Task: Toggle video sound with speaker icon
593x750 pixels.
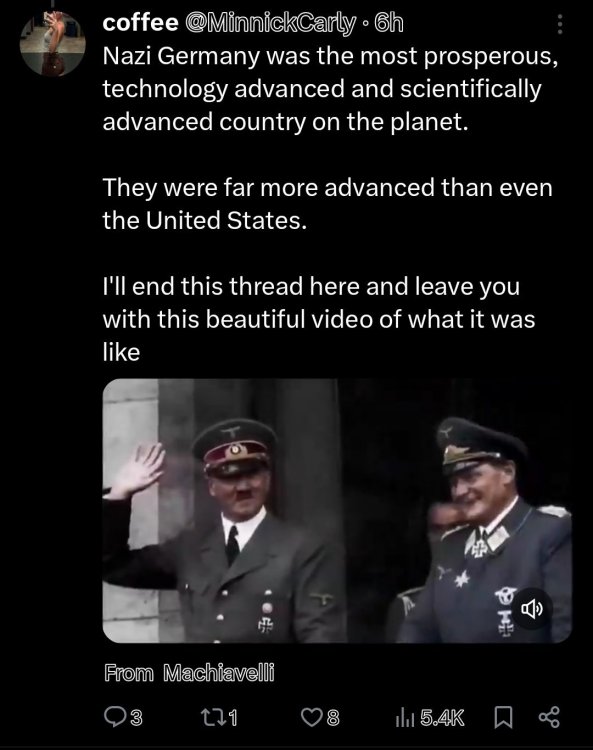Action: (x=532, y=609)
